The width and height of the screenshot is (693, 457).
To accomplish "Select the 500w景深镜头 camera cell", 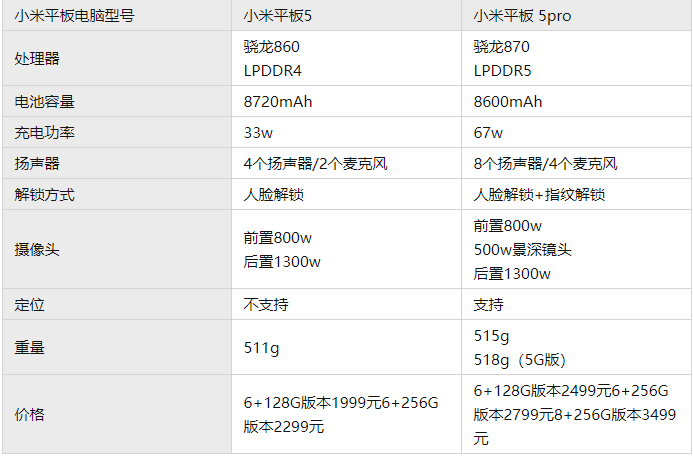I will click(523, 250).
